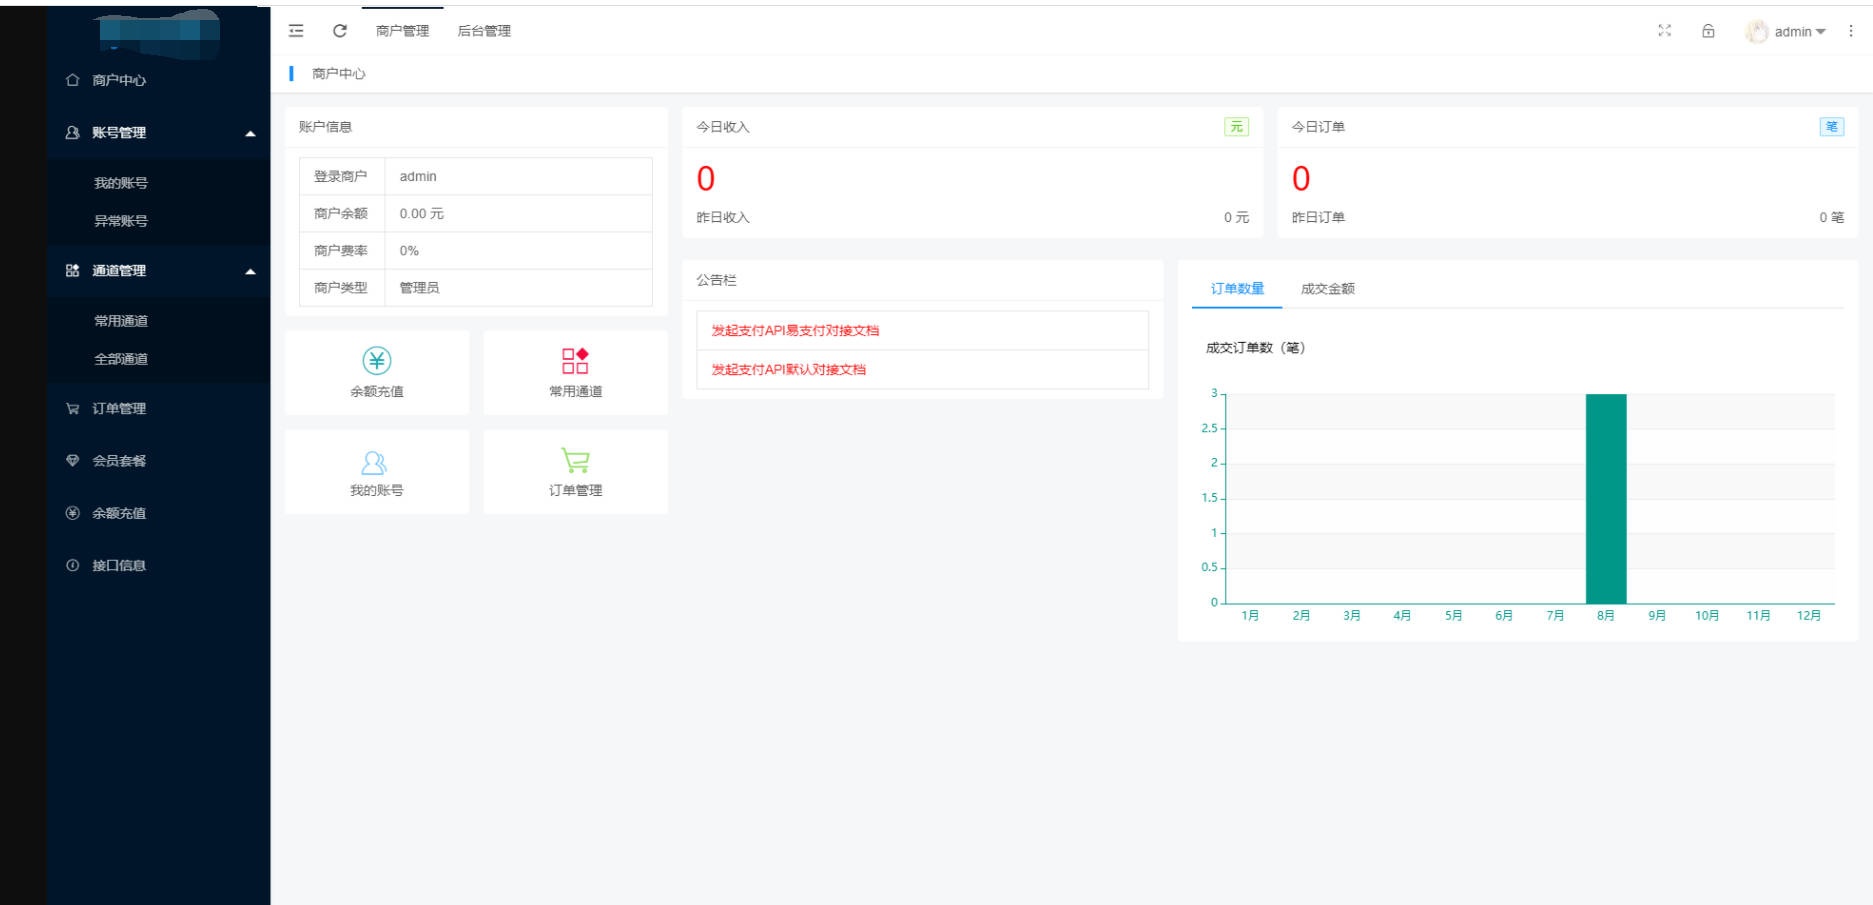Open the three-dot more options menu

[x=1851, y=31]
